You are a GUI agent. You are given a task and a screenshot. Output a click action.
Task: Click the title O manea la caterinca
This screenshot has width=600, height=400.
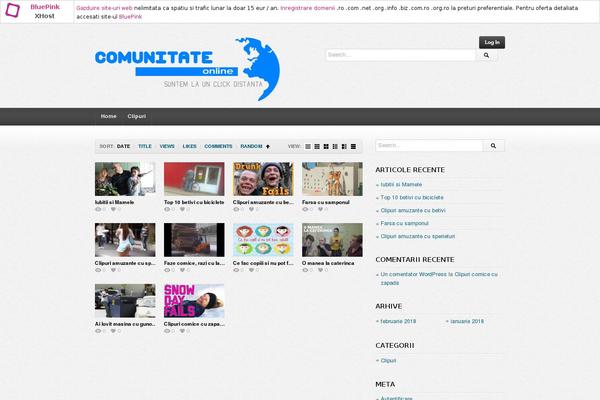328,263
